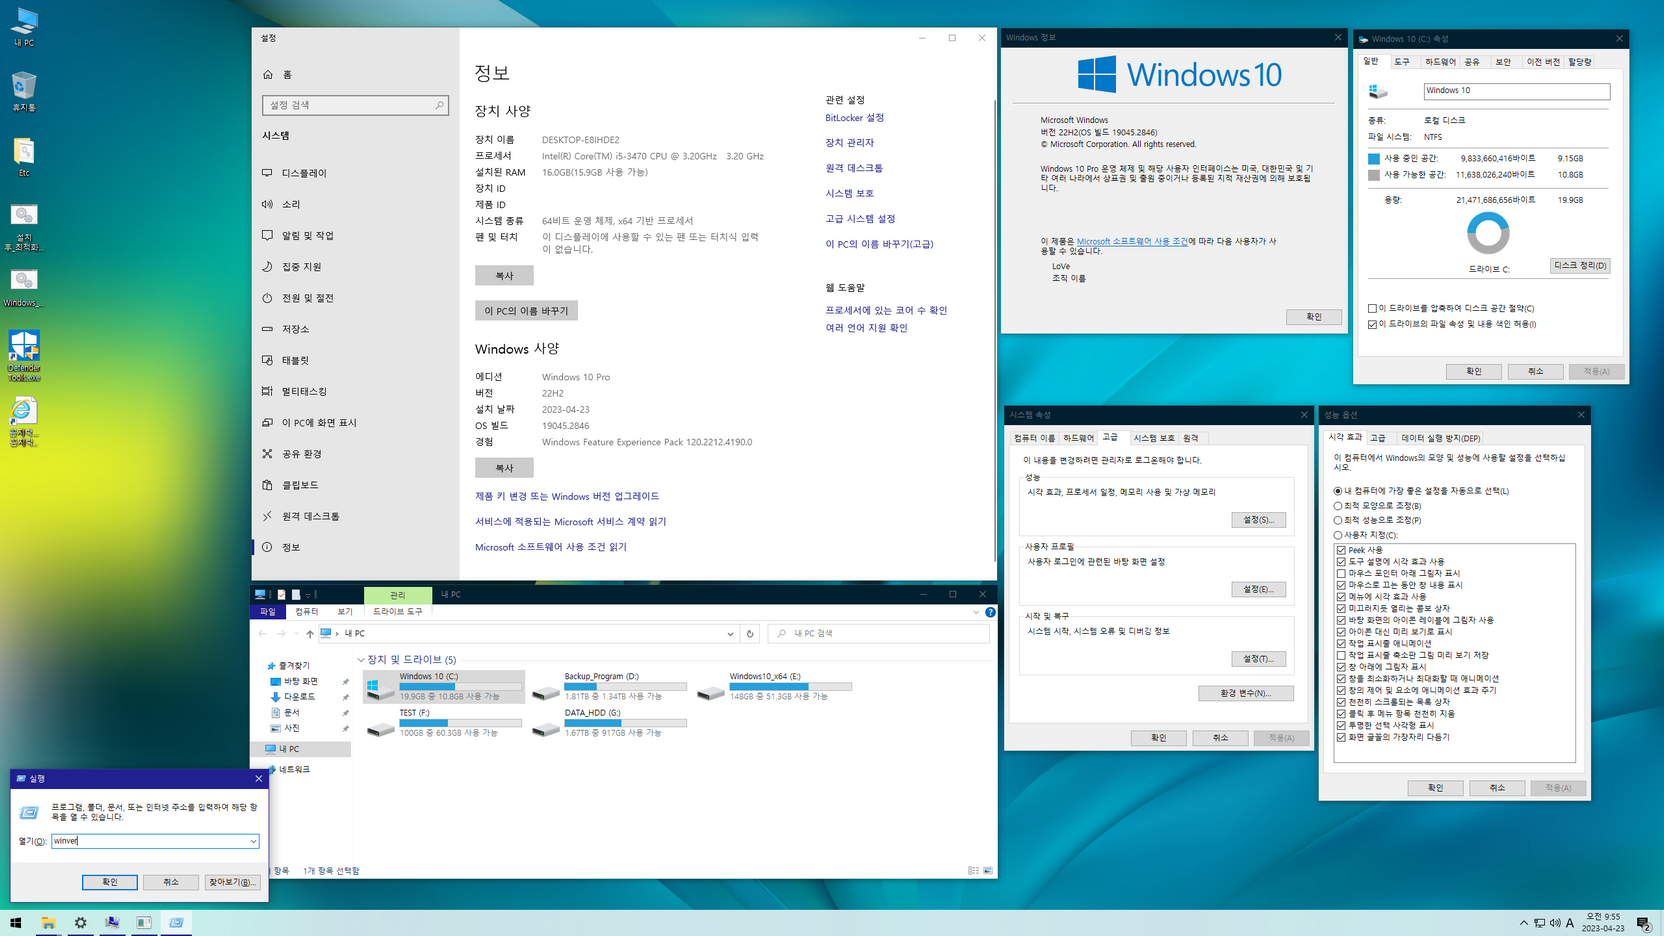This screenshot has height=936, width=1664.
Task: Switch to 도구 tab in C: properties
Action: [1402, 62]
